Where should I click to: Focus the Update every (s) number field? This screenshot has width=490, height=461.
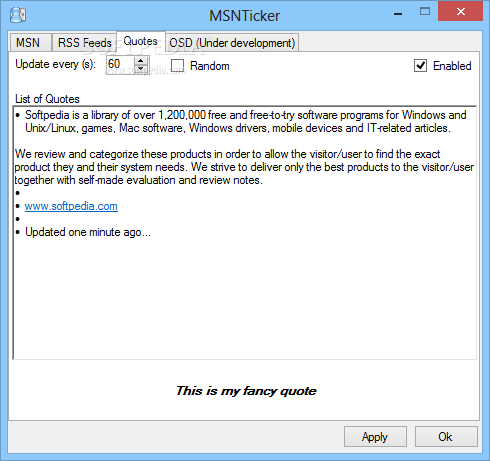point(120,64)
